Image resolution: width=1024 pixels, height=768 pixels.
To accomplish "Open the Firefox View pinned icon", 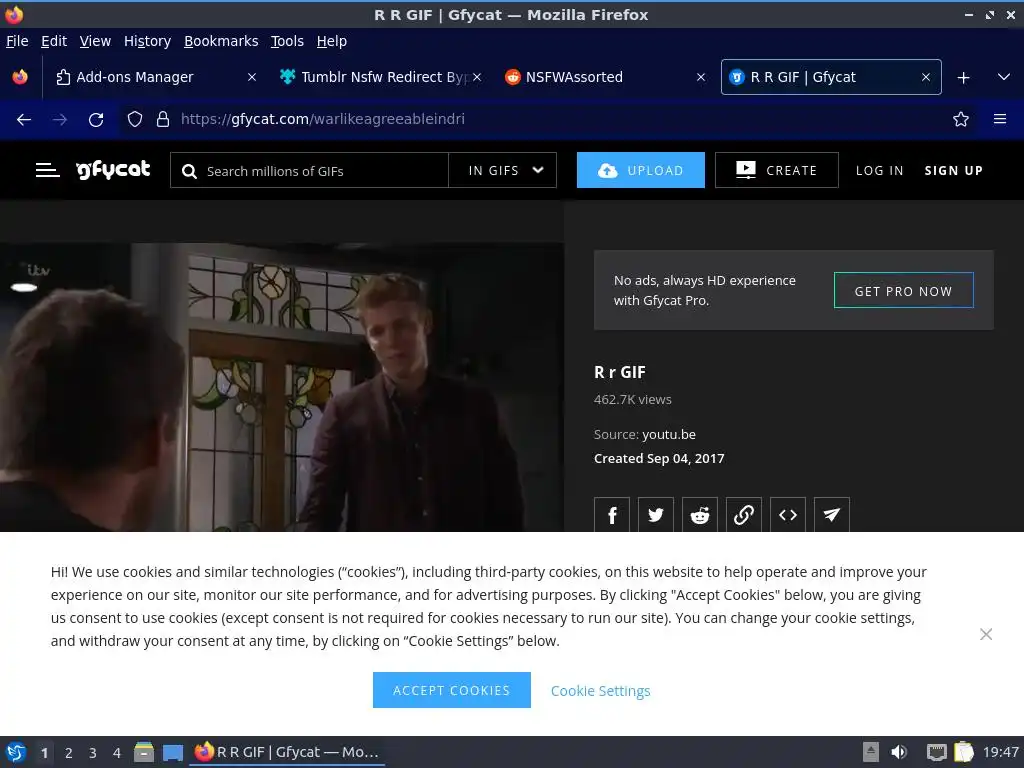I will pyautogui.click(x=20, y=77).
